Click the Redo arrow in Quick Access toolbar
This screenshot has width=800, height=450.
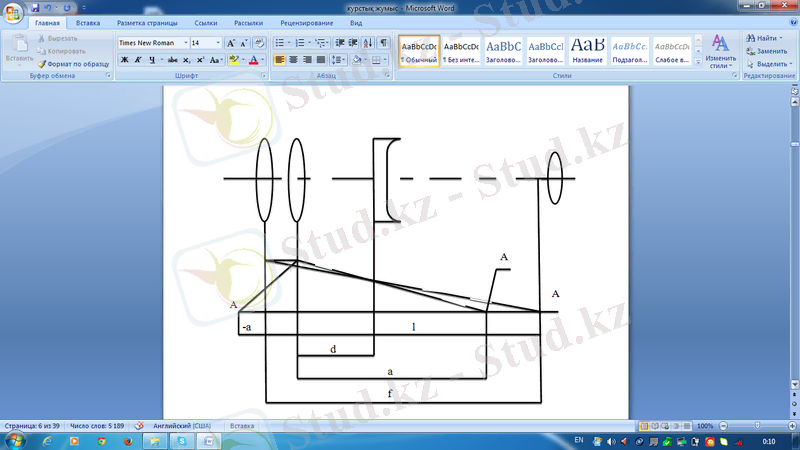click(67, 8)
